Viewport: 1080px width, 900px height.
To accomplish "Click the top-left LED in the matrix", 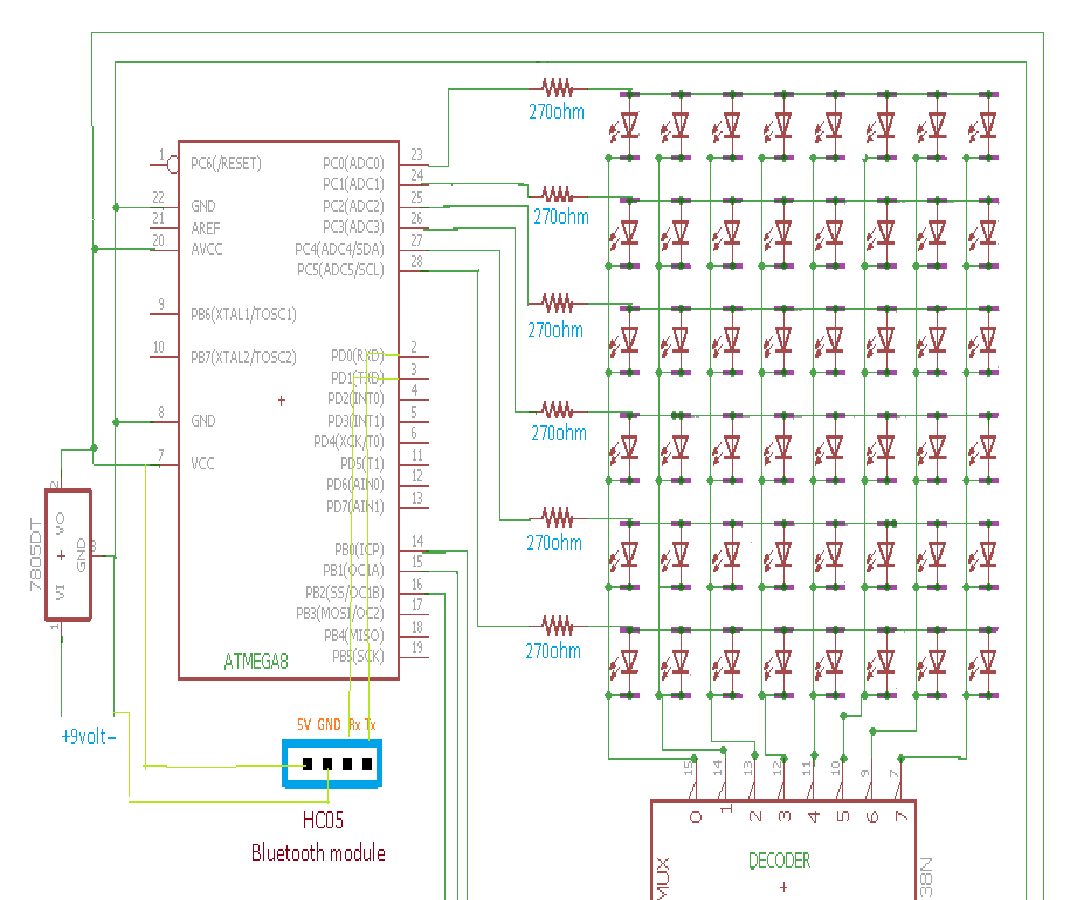I will tap(627, 122).
